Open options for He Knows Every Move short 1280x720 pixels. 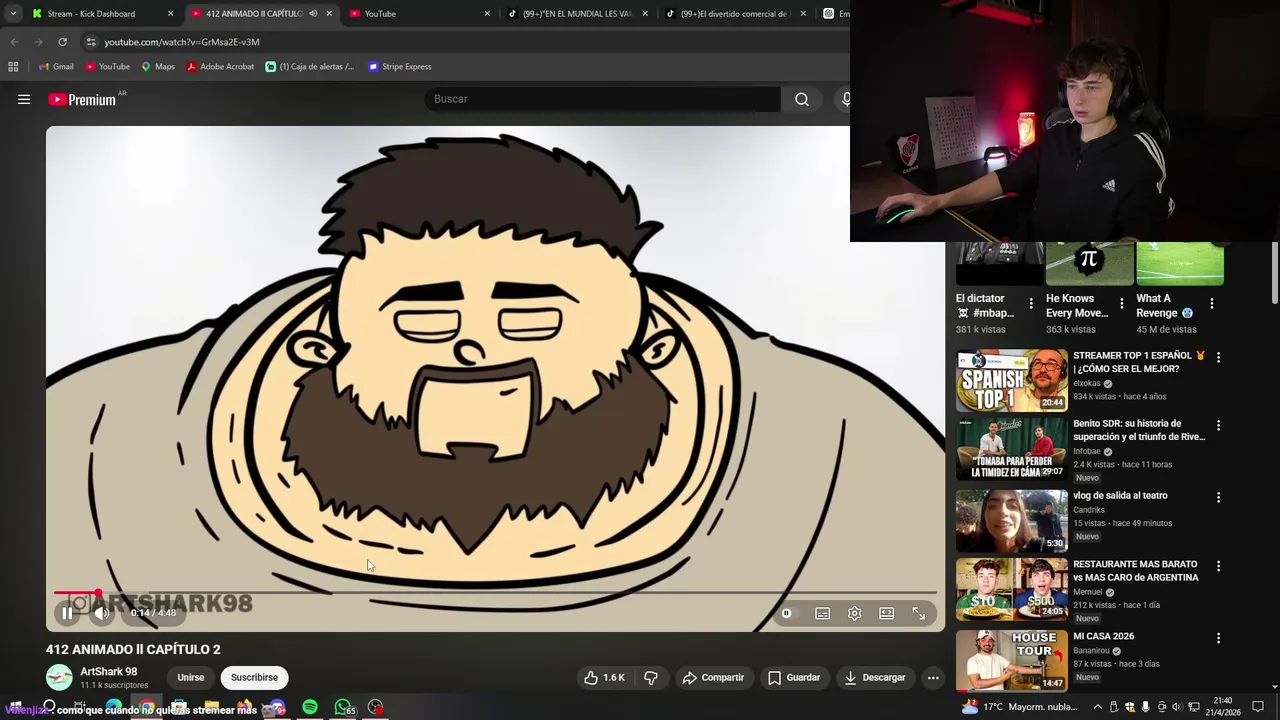(x=1121, y=303)
